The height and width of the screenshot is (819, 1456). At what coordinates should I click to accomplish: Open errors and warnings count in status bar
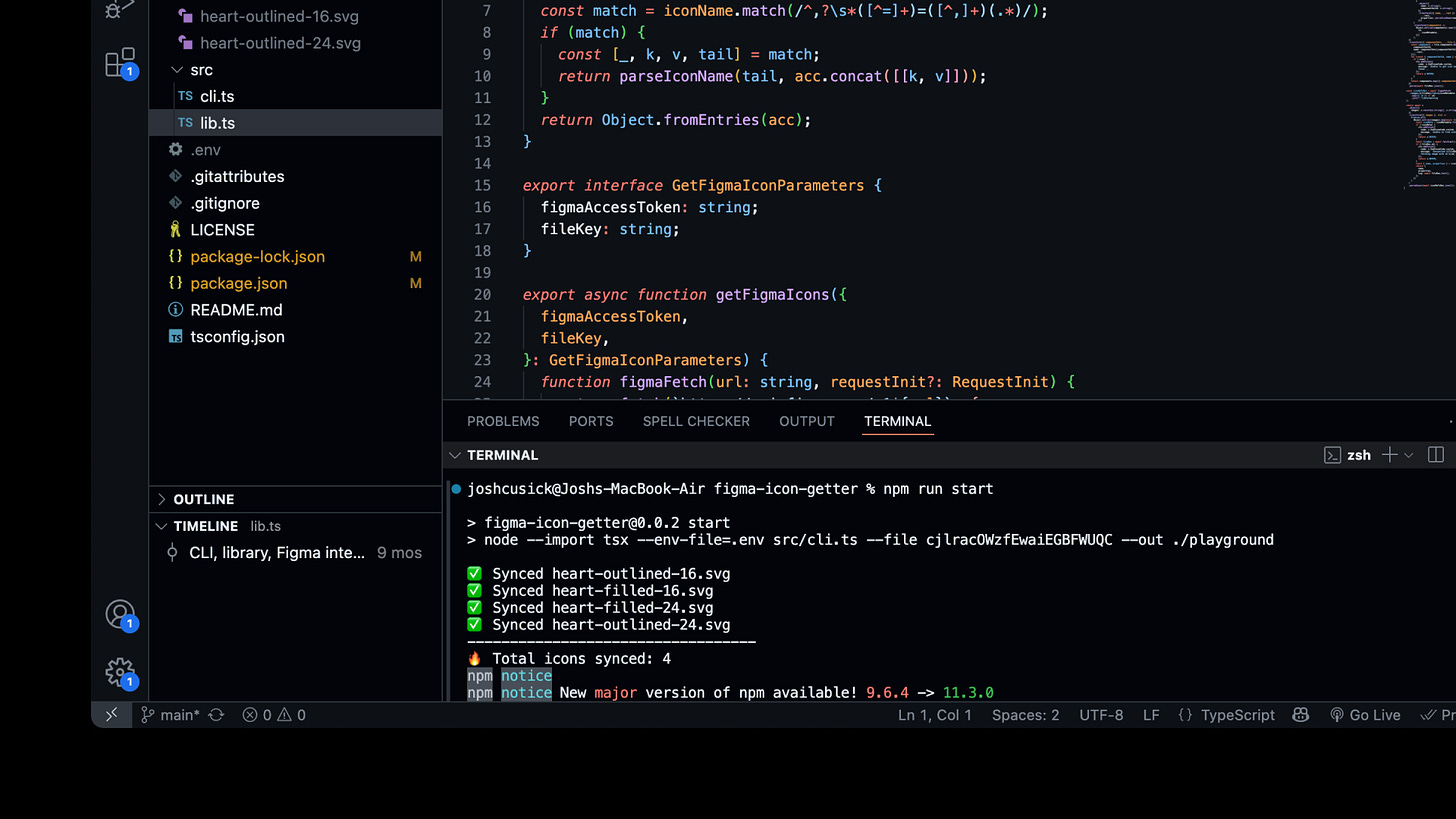click(x=274, y=715)
